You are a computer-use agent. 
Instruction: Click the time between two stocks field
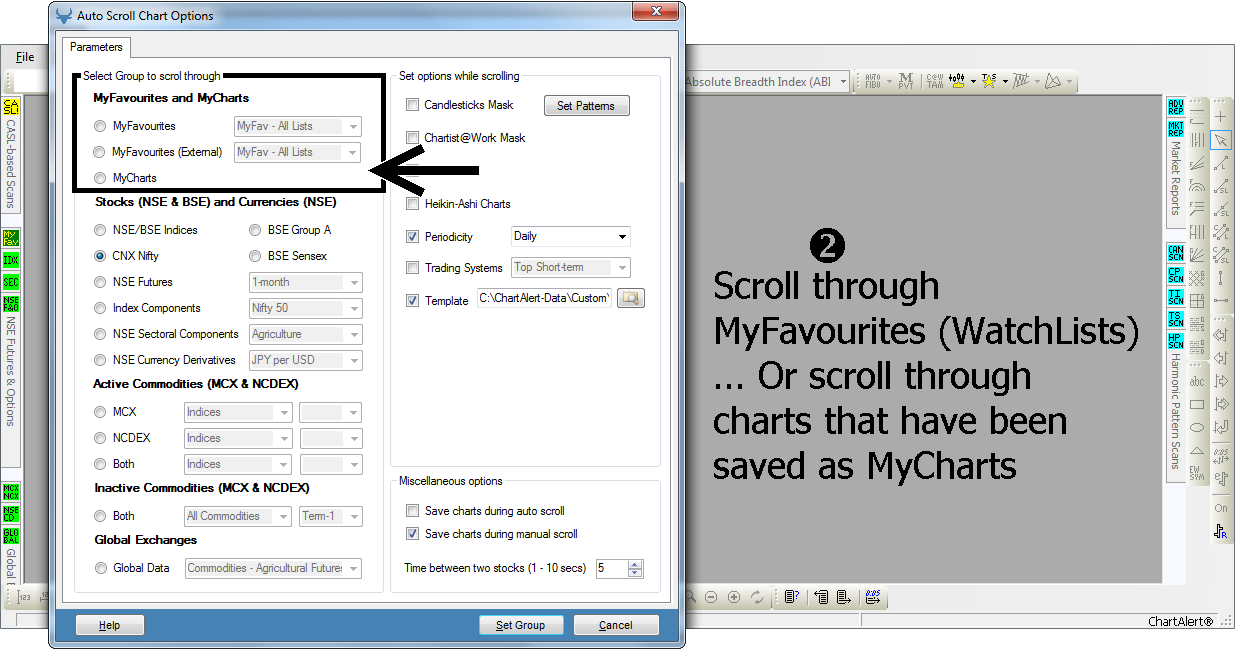click(611, 568)
